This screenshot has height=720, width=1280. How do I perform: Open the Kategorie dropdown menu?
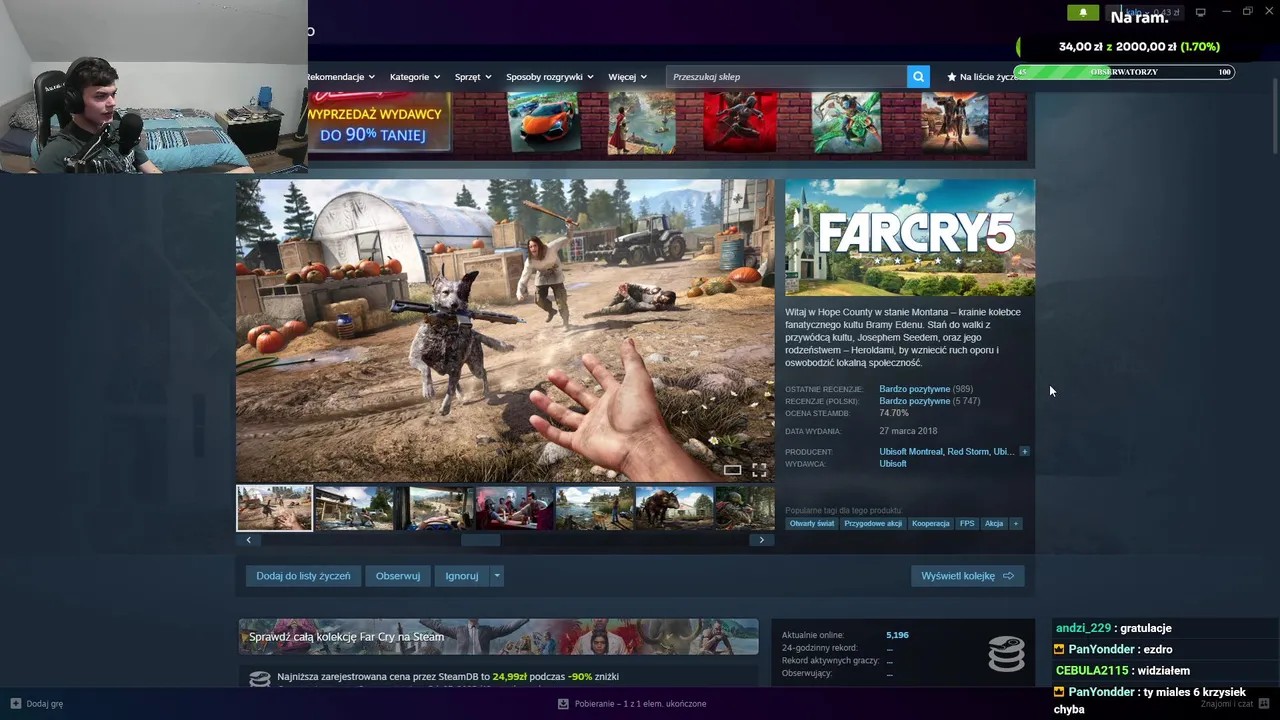click(x=416, y=77)
